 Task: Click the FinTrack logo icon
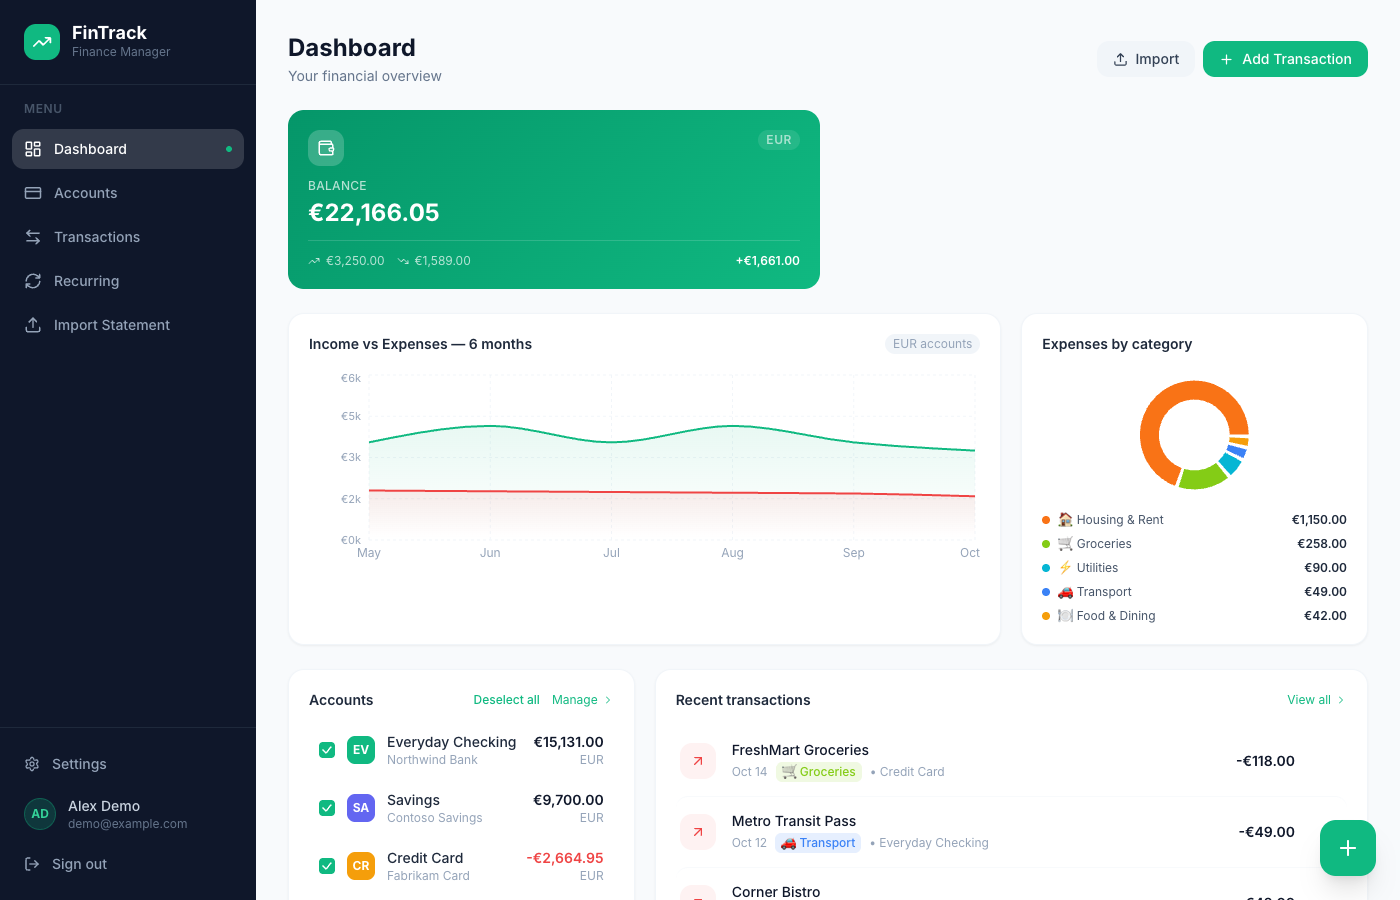pyautogui.click(x=42, y=42)
